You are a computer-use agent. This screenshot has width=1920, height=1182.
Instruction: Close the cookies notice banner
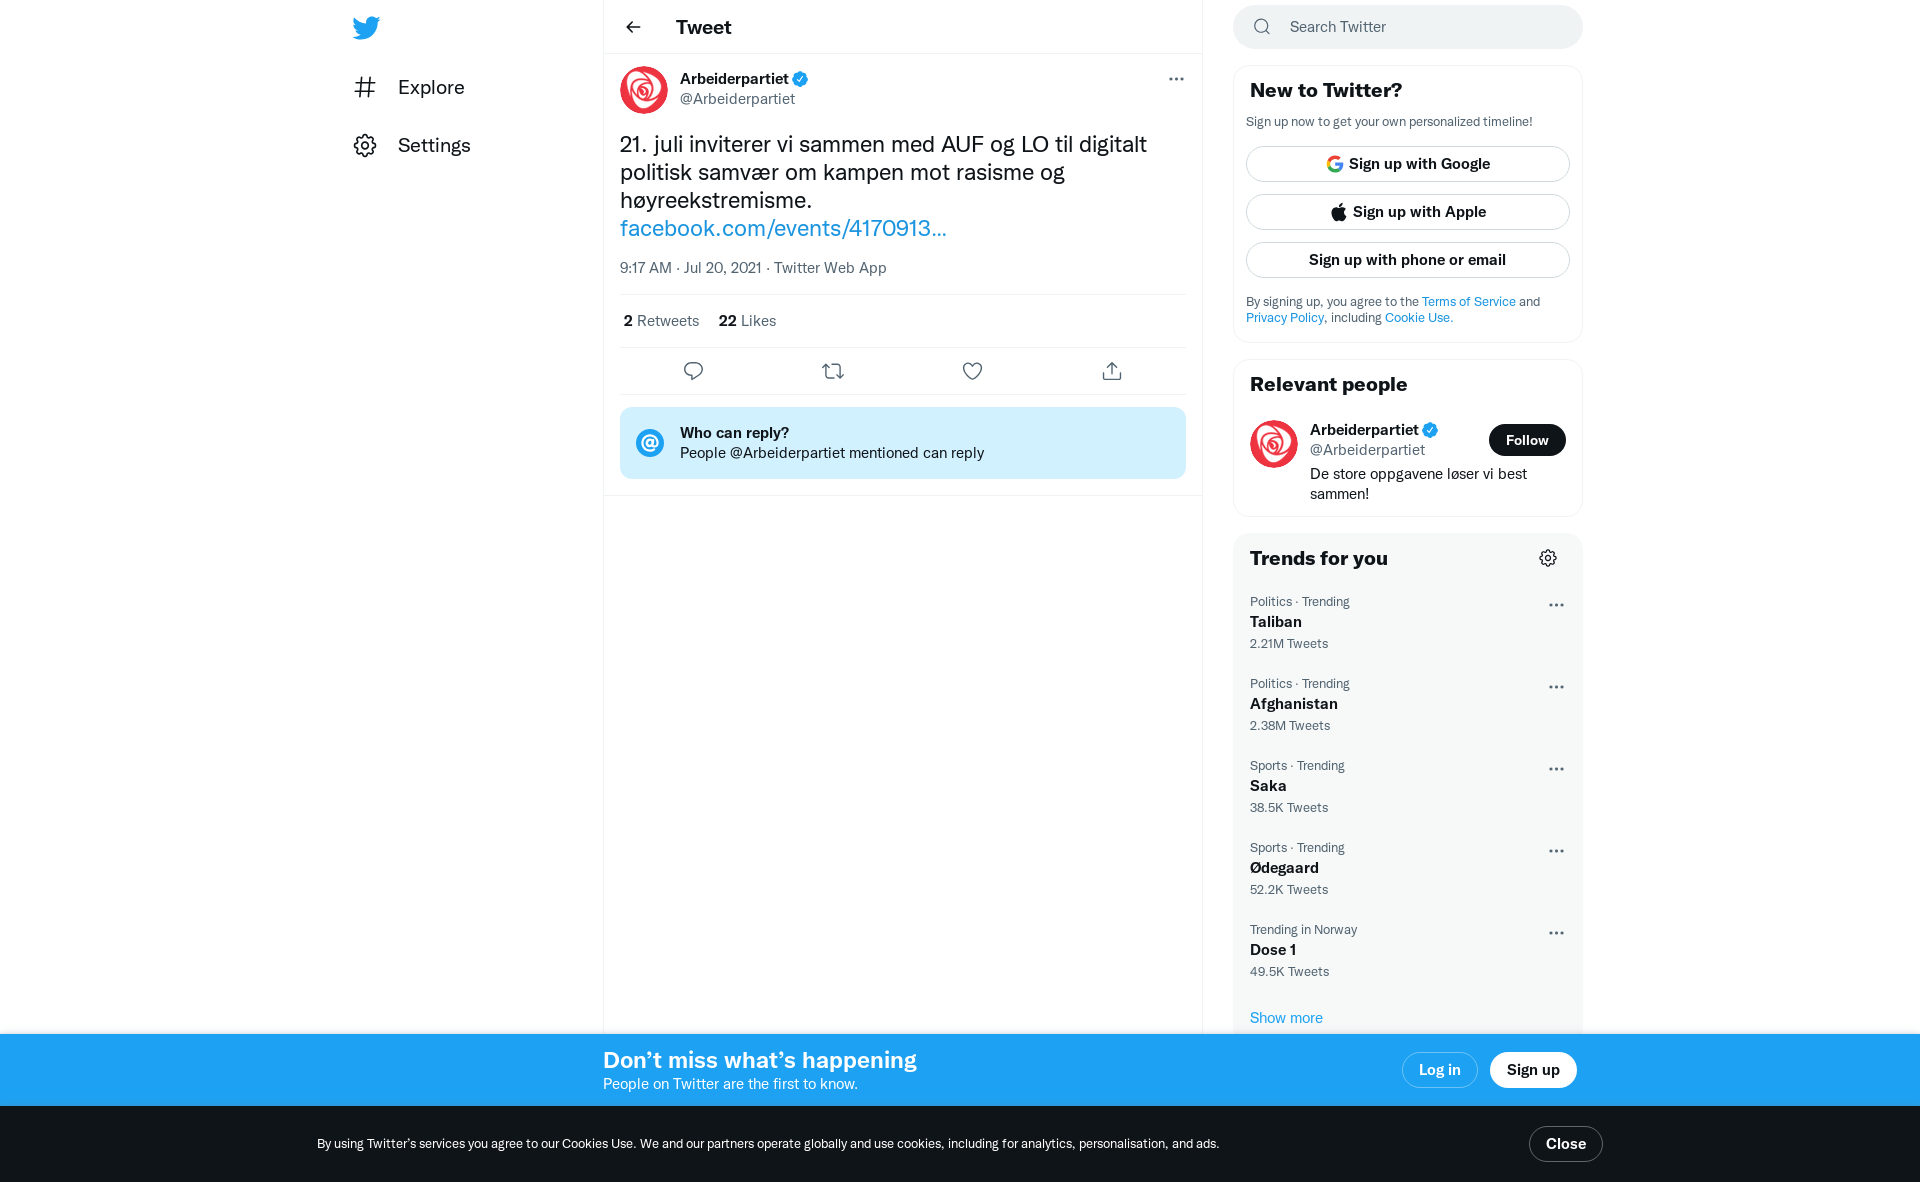[1566, 1144]
